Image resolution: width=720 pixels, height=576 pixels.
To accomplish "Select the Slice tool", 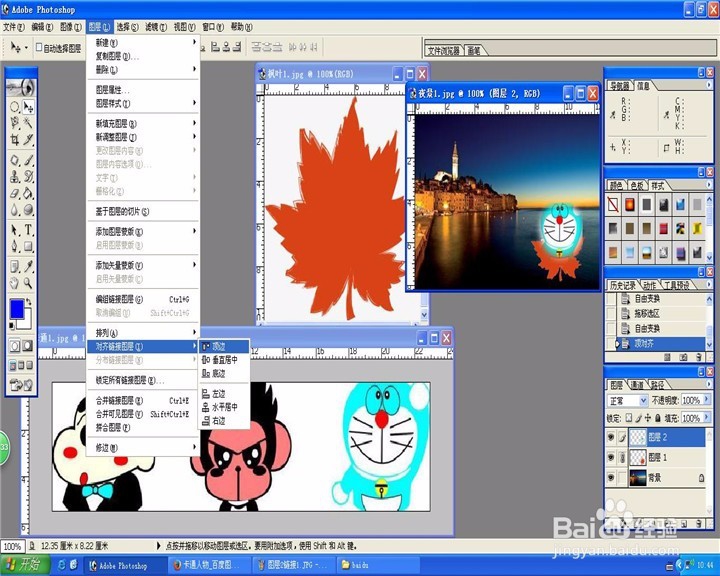I will 28,139.
